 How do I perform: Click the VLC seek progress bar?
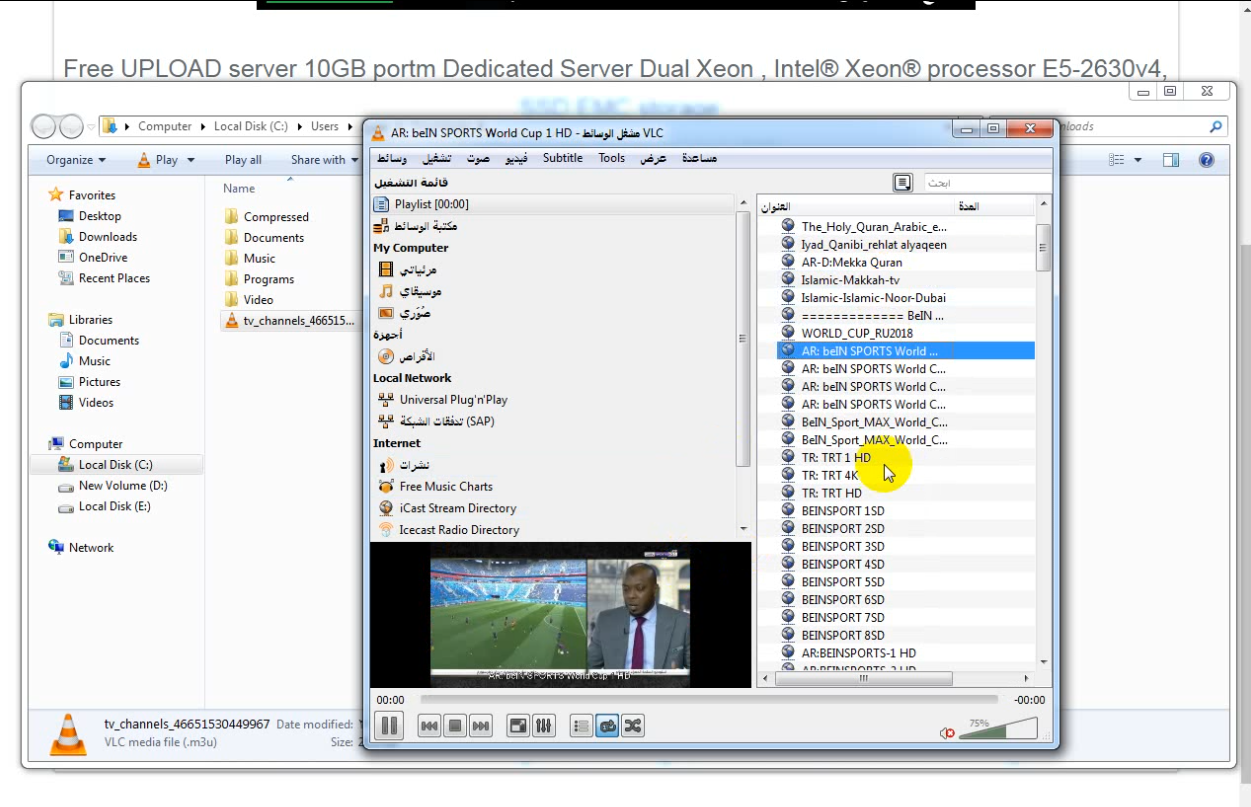click(709, 700)
